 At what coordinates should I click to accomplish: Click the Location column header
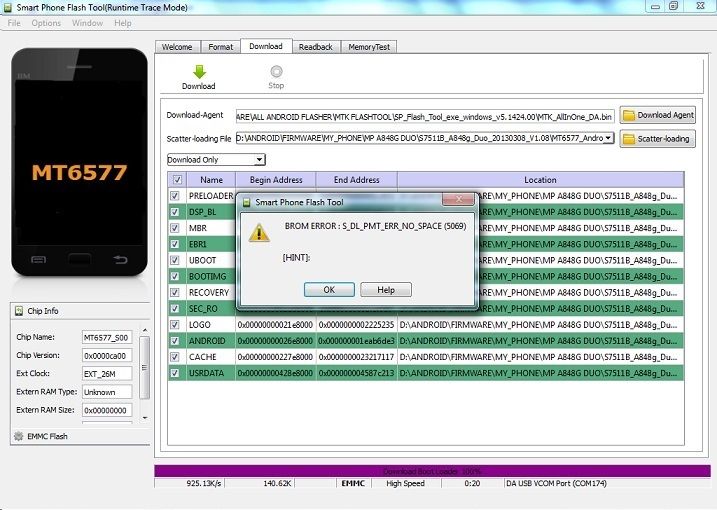(540, 180)
